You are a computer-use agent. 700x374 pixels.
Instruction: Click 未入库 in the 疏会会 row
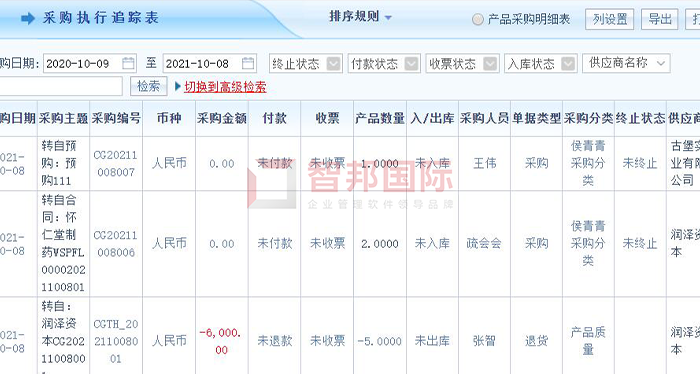(432, 243)
